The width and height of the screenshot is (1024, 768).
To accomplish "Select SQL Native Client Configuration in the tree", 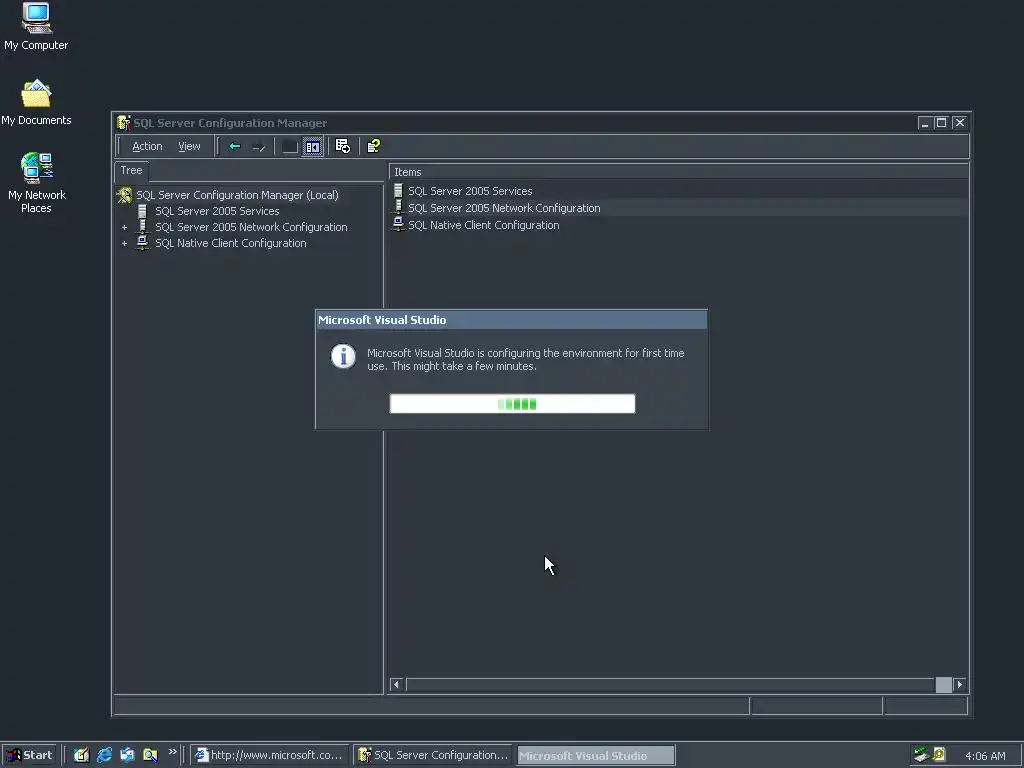I will coord(231,243).
